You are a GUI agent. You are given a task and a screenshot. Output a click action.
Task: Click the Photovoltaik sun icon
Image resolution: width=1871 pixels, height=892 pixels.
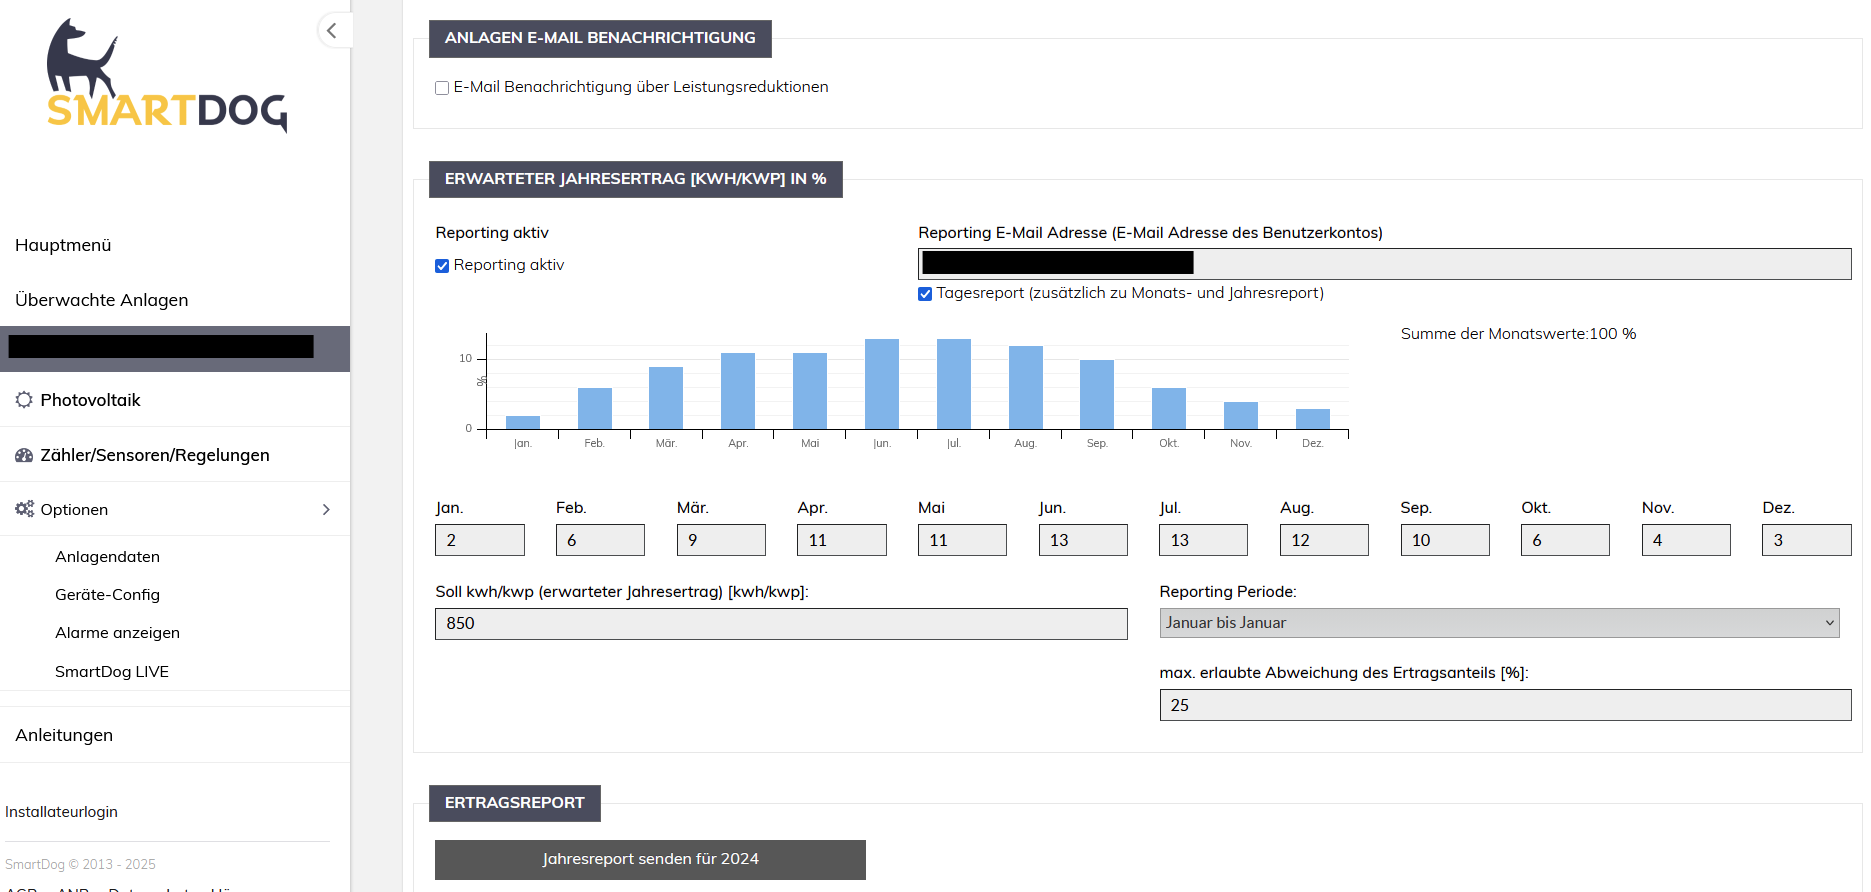click(24, 400)
